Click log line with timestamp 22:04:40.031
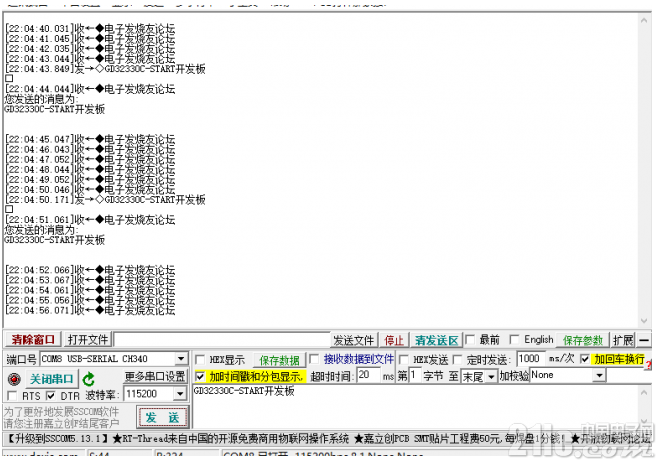Image resolution: width=657 pixels, height=461 pixels. (90, 28)
